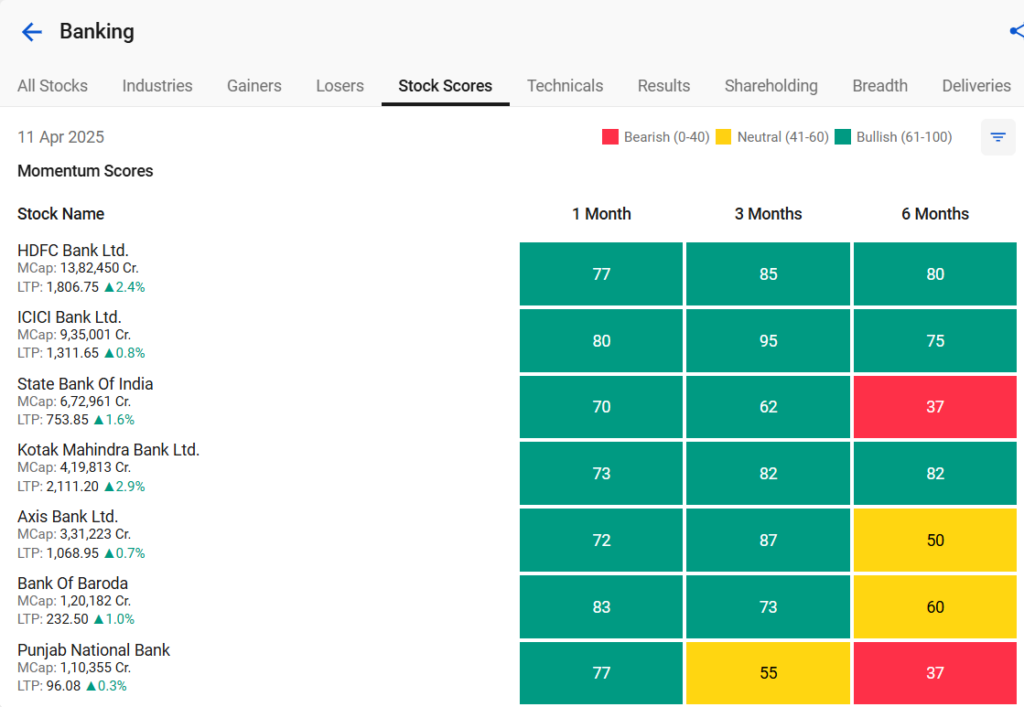The height and width of the screenshot is (707, 1024).
Task: Select the Losers tab
Action: coord(340,86)
